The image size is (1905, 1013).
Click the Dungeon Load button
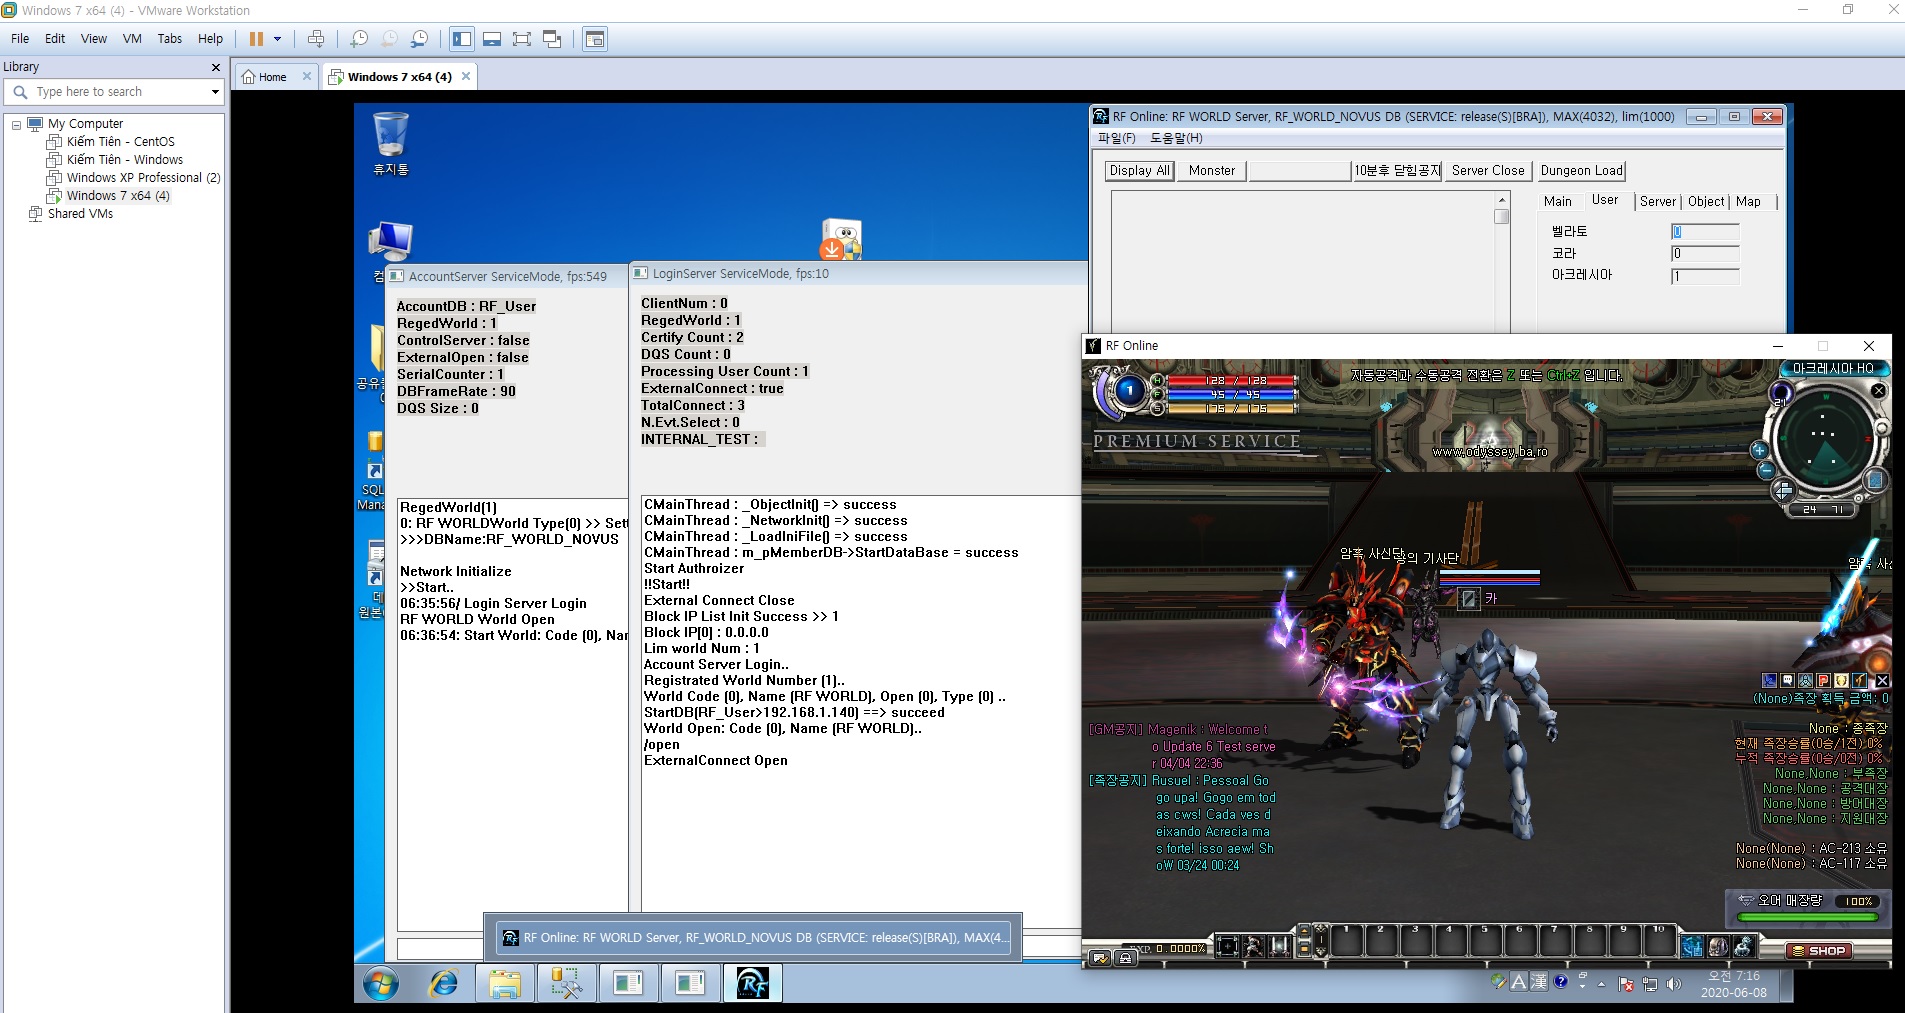point(1581,171)
